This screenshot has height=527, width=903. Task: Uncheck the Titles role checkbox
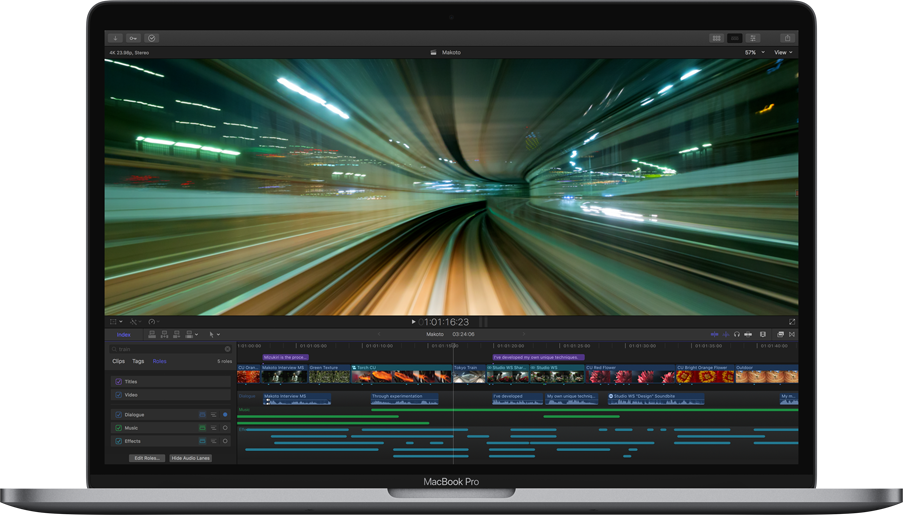pyautogui.click(x=118, y=382)
